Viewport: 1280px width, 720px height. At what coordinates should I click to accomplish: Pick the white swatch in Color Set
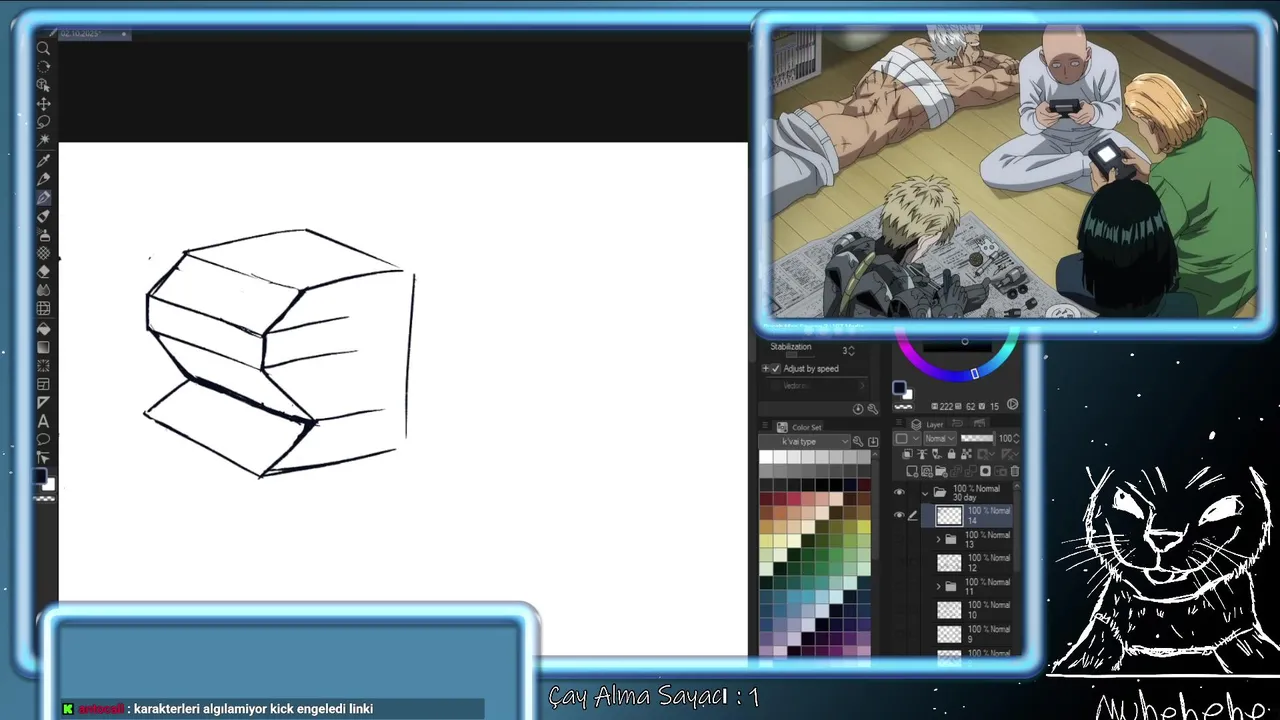tap(766, 457)
